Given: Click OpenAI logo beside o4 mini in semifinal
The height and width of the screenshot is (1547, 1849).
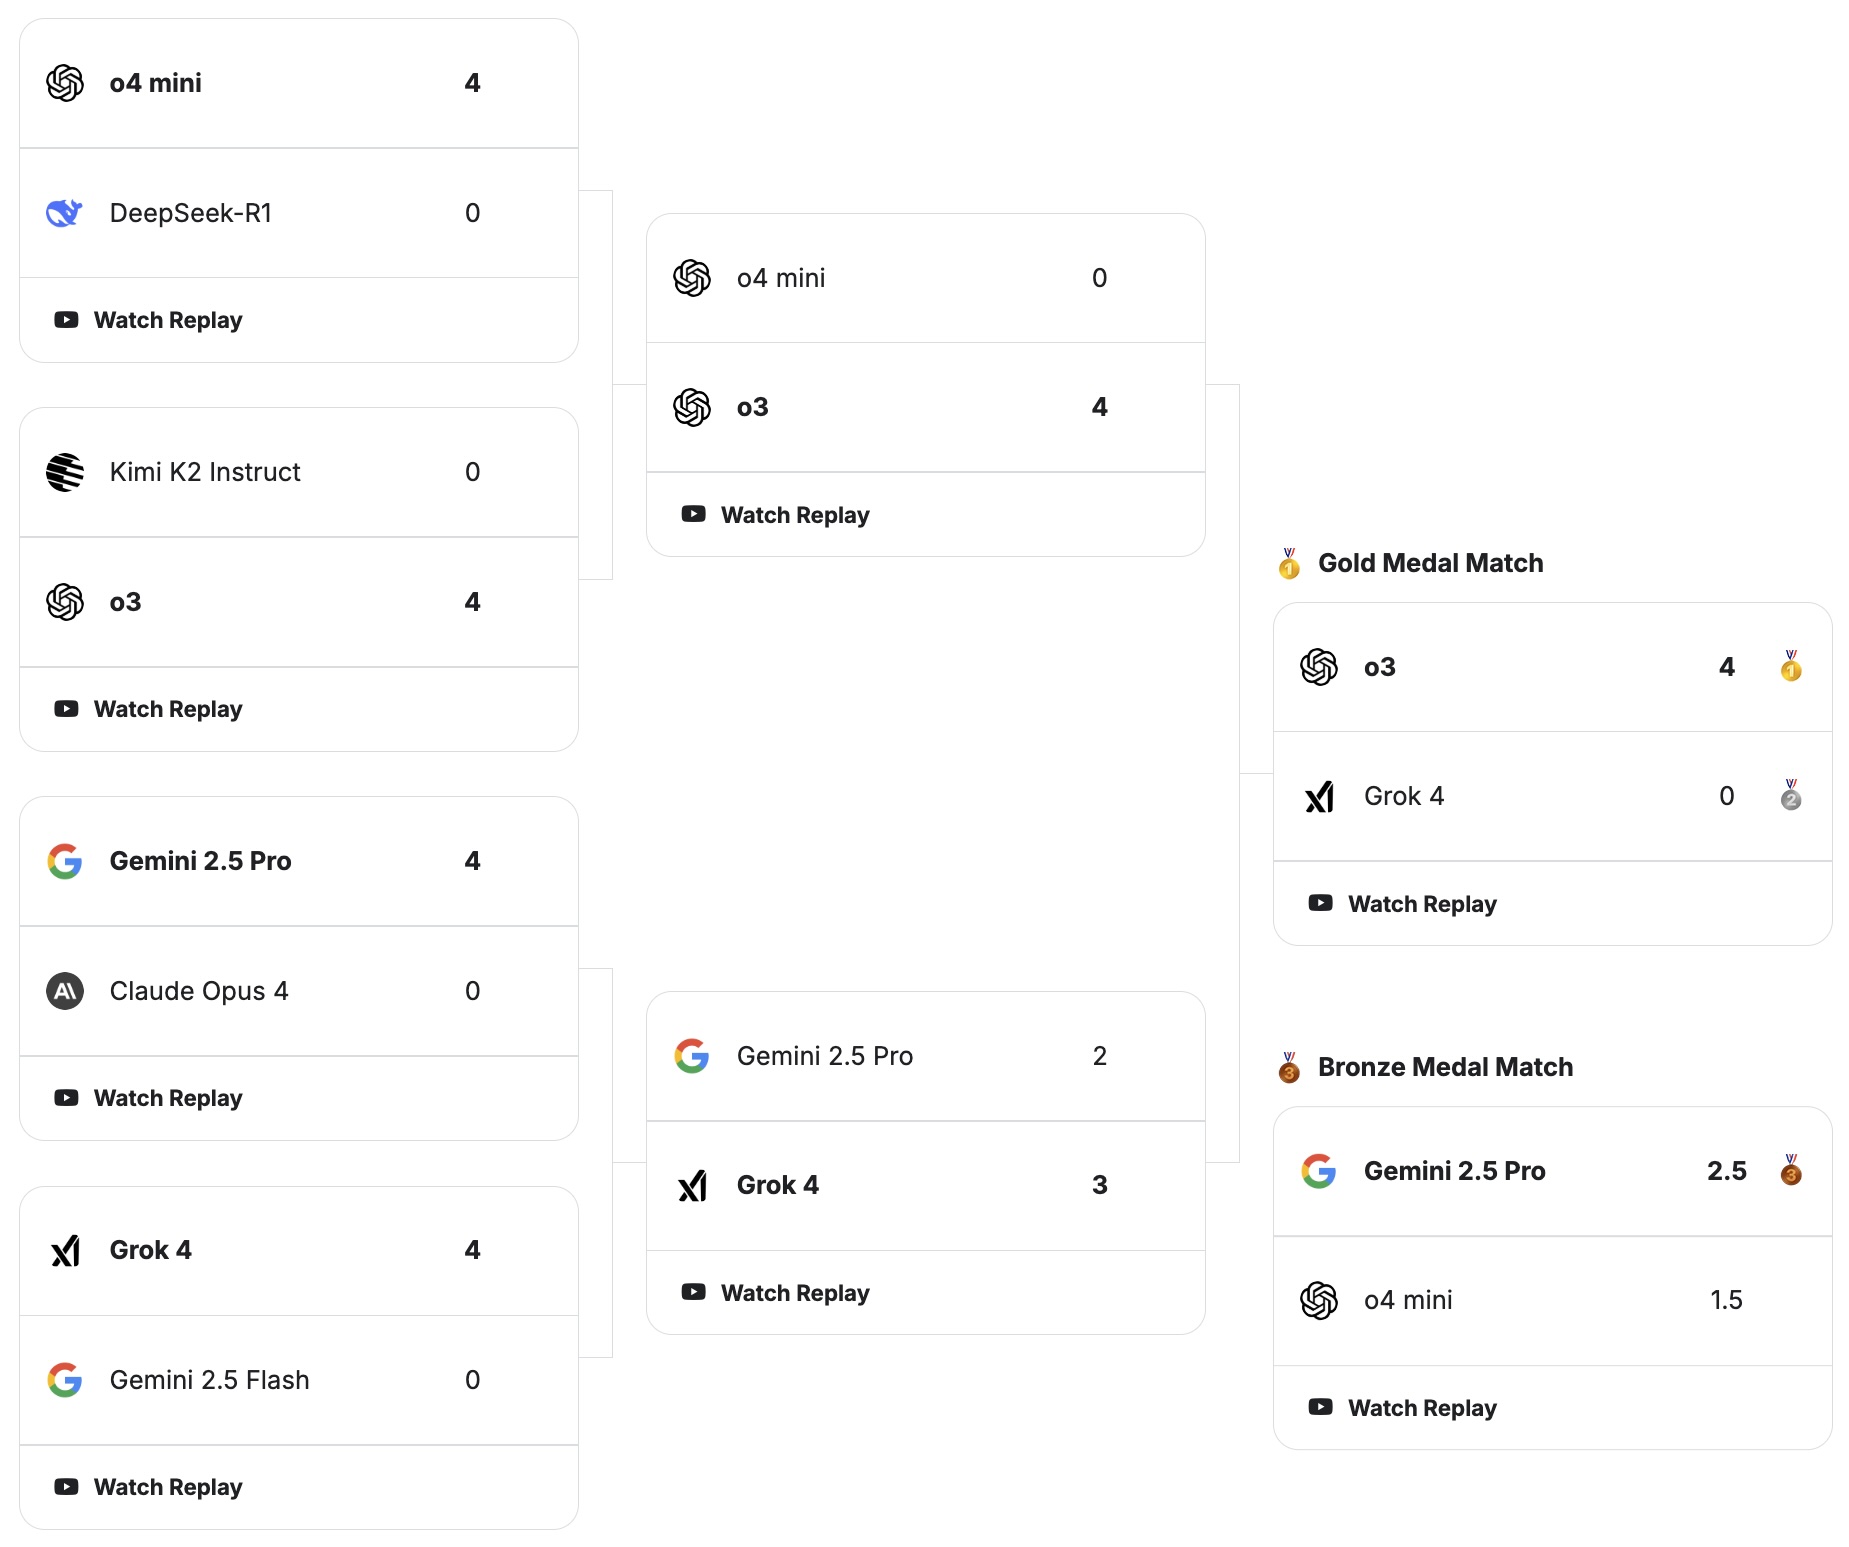Looking at the screenshot, I should point(692,278).
